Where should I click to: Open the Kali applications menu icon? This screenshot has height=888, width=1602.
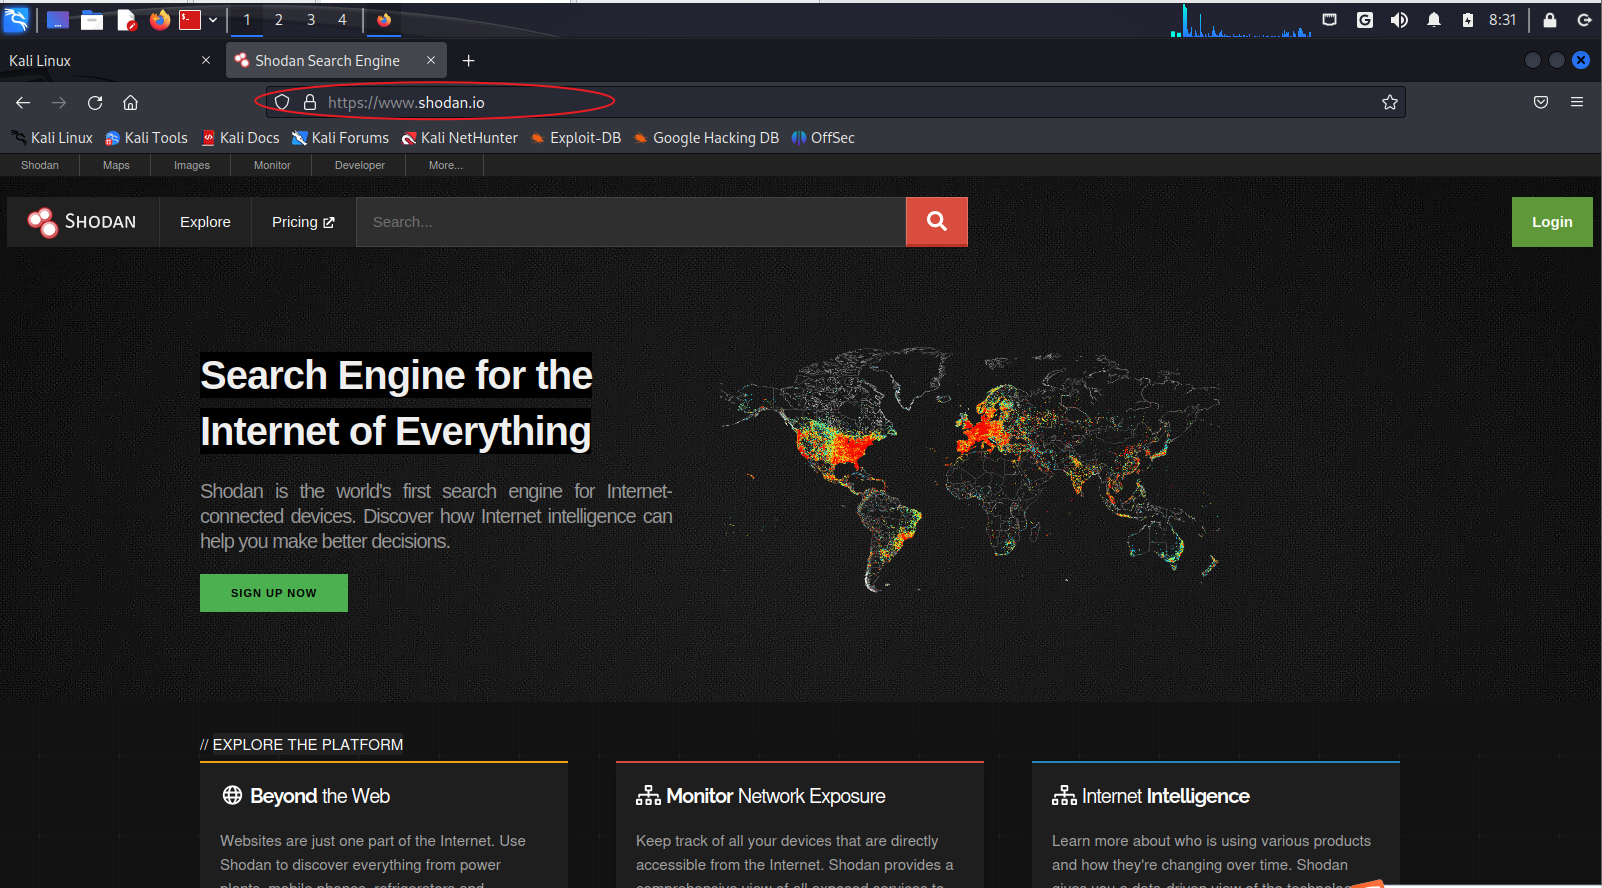coord(16,19)
